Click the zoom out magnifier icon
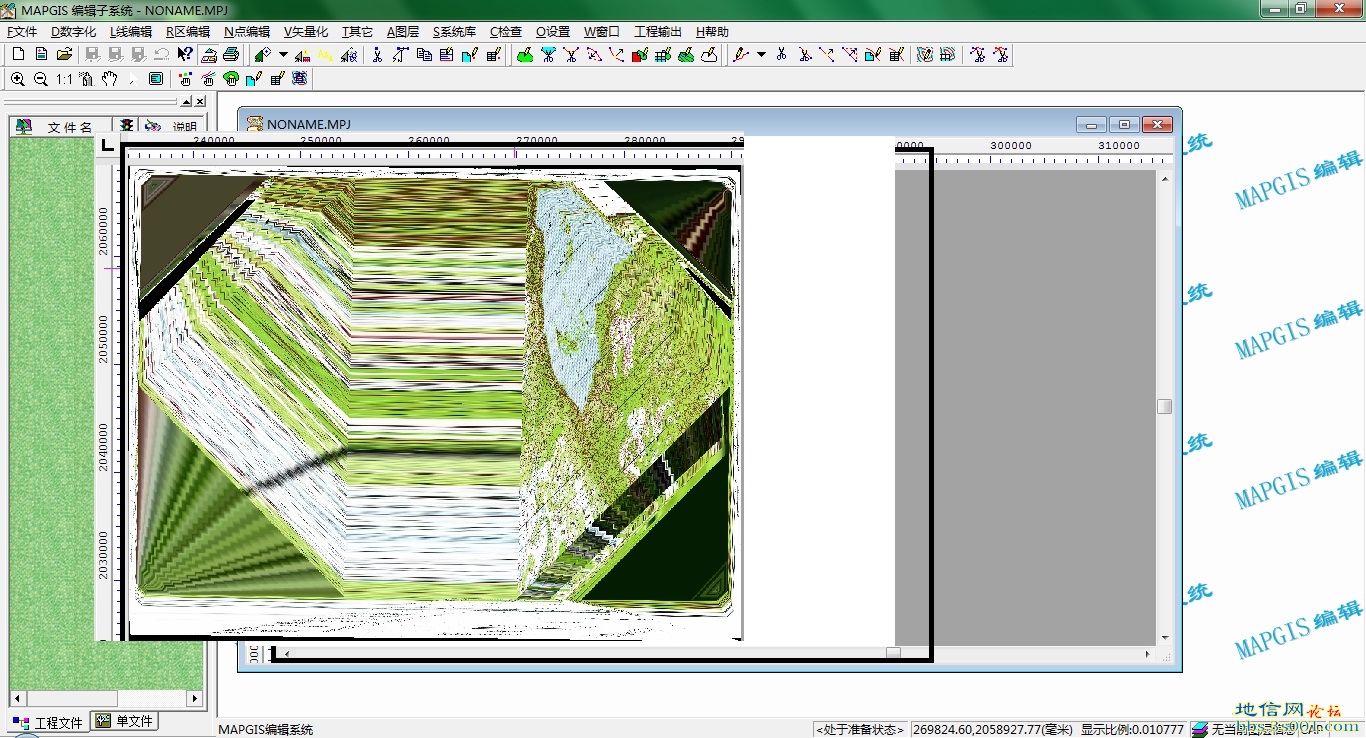 tap(41, 78)
